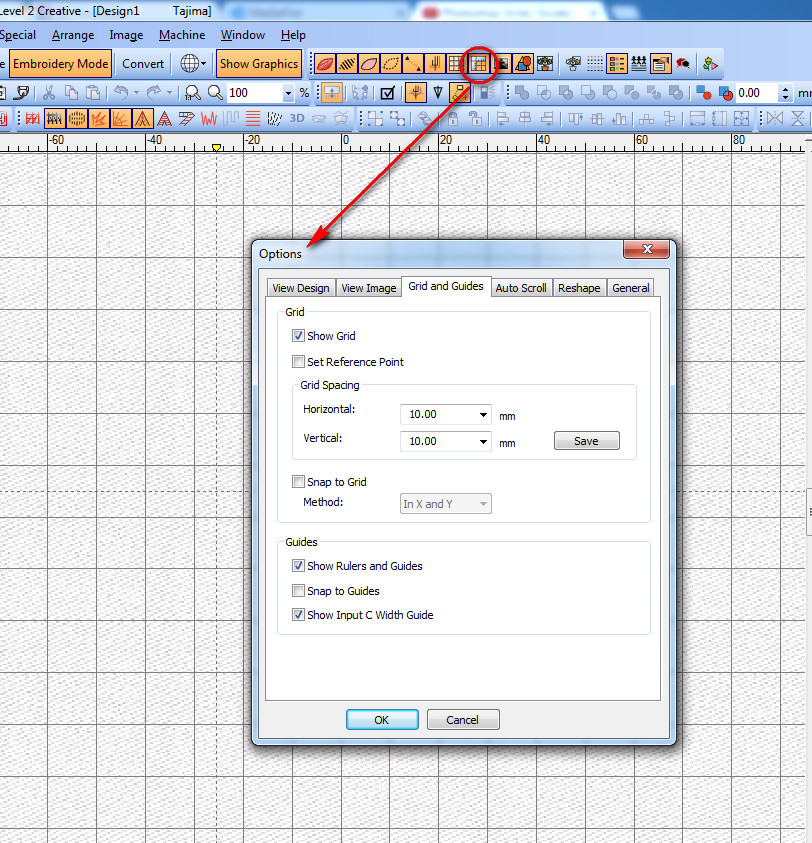Viewport: 812px width, 843px height.
Task: Click the Paste clipboard icon
Action: coord(93,93)
